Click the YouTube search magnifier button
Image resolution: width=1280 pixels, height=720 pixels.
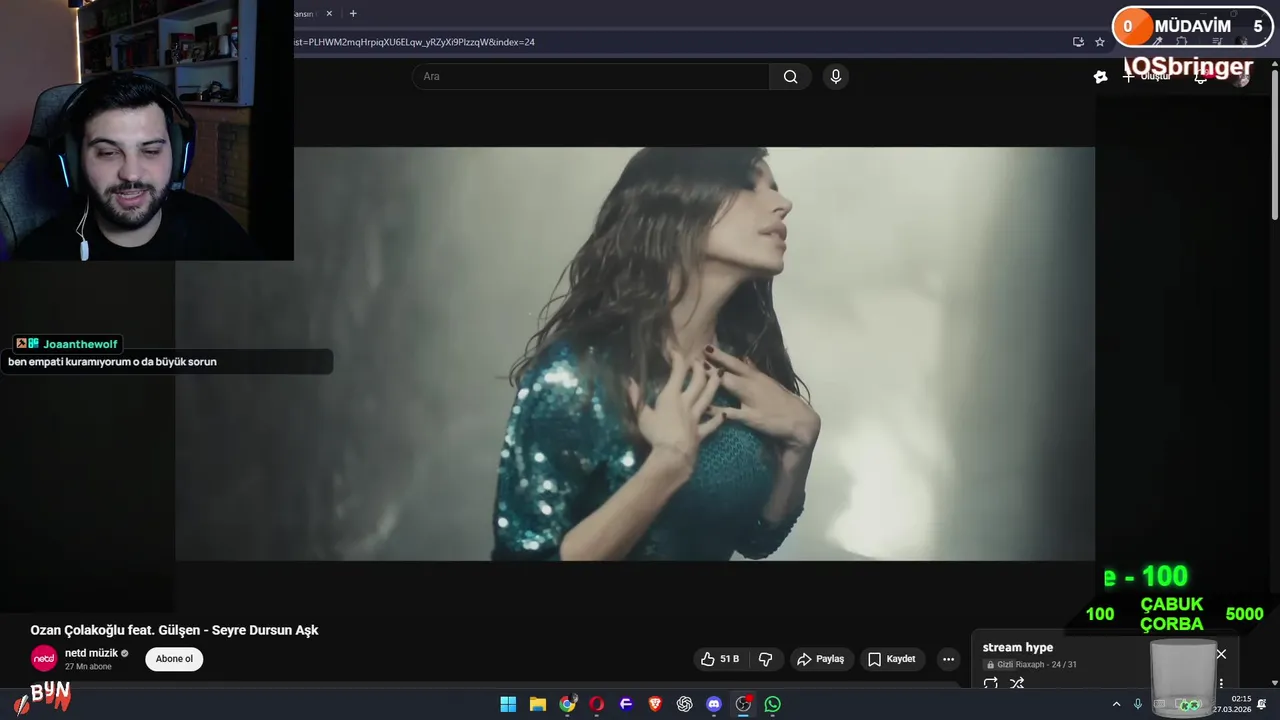point(790,77)
